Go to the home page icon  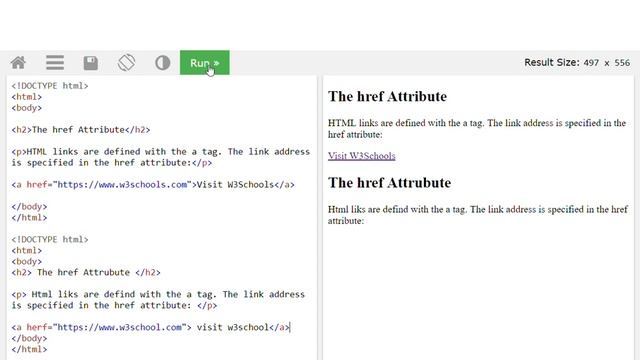tap(18, 63)
